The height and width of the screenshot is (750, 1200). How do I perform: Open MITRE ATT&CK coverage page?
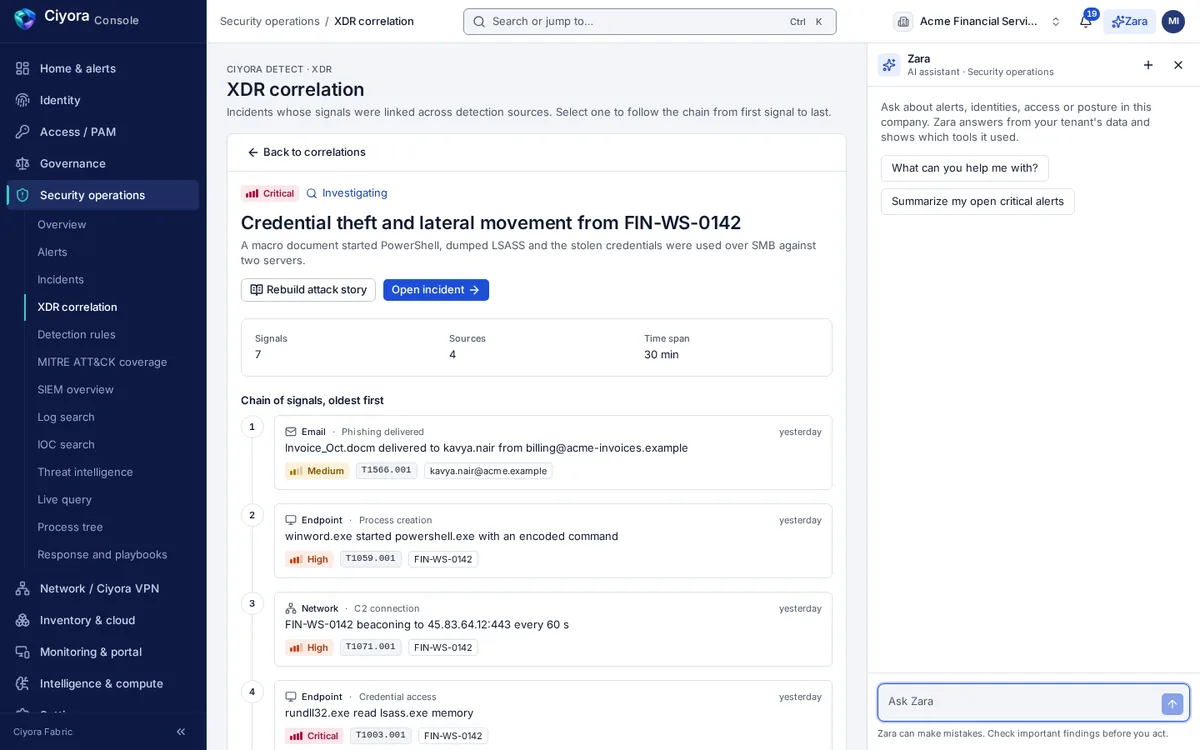point(102,362)
